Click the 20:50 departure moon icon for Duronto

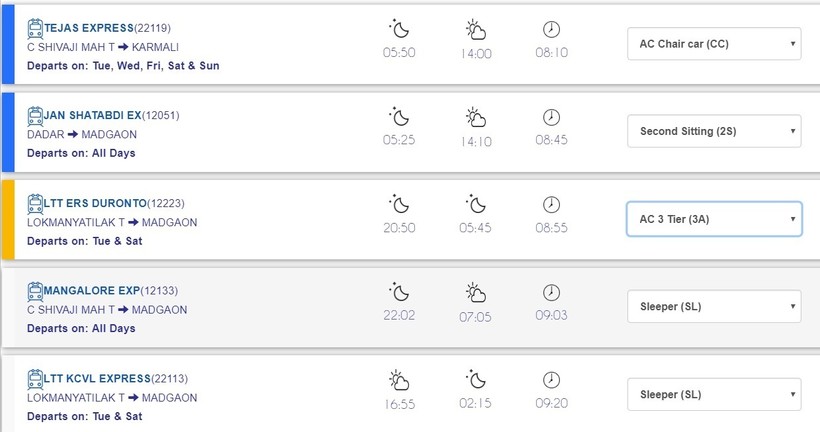tap(399, 205)
